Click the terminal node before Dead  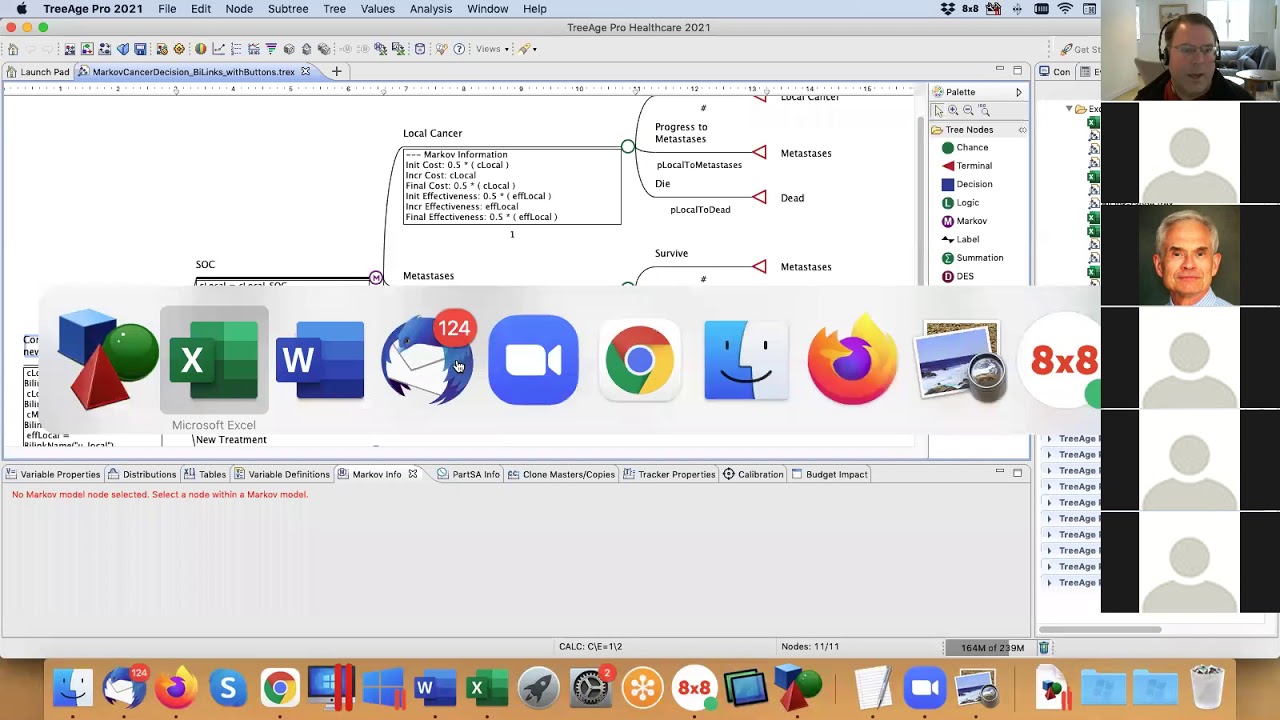tap(760, 198)
